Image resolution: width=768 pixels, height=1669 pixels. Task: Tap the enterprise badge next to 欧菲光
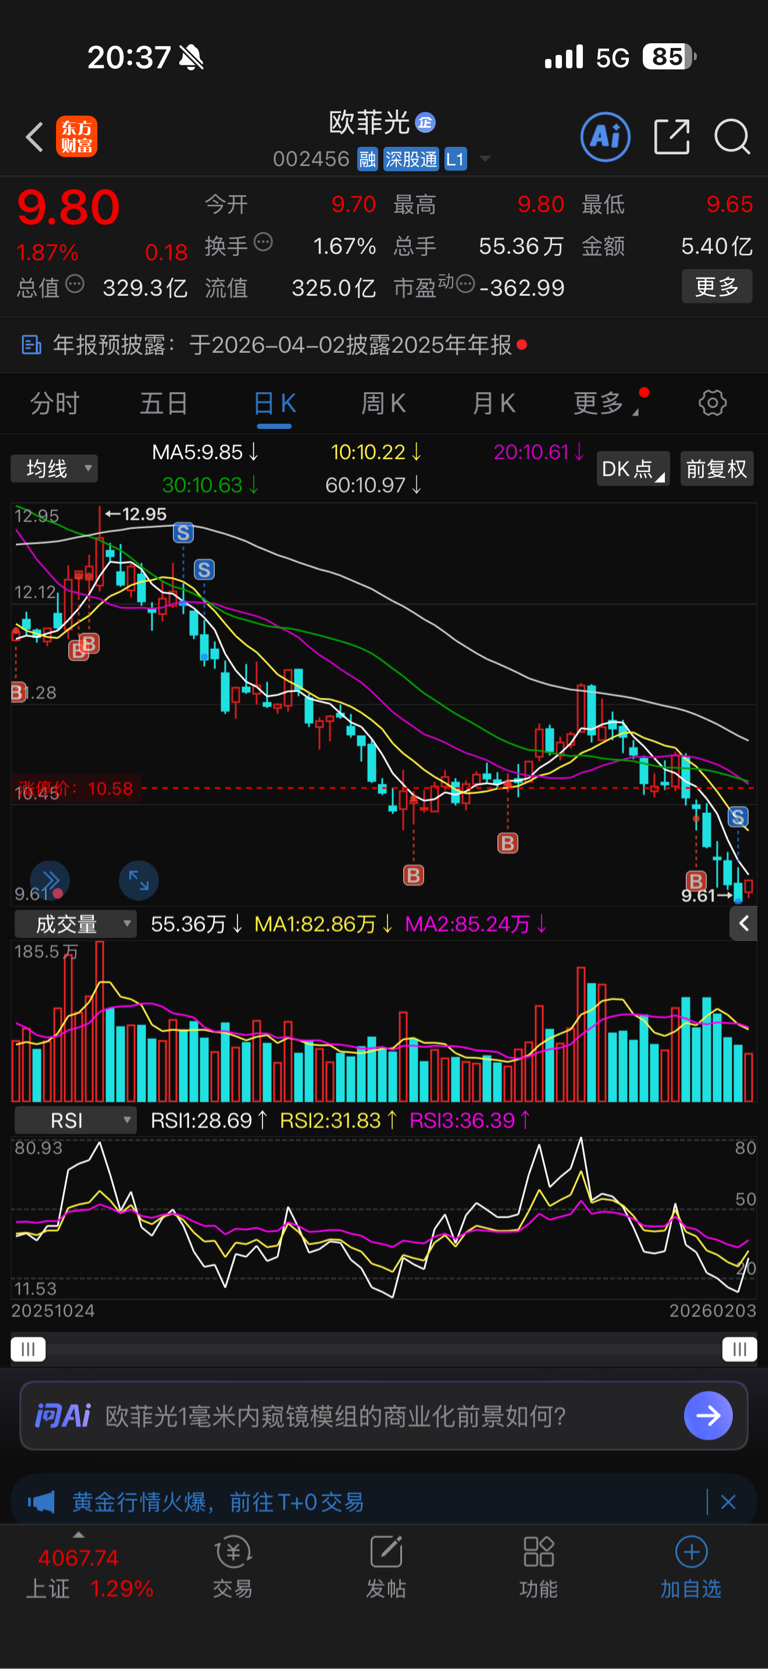tap(425, 122)
